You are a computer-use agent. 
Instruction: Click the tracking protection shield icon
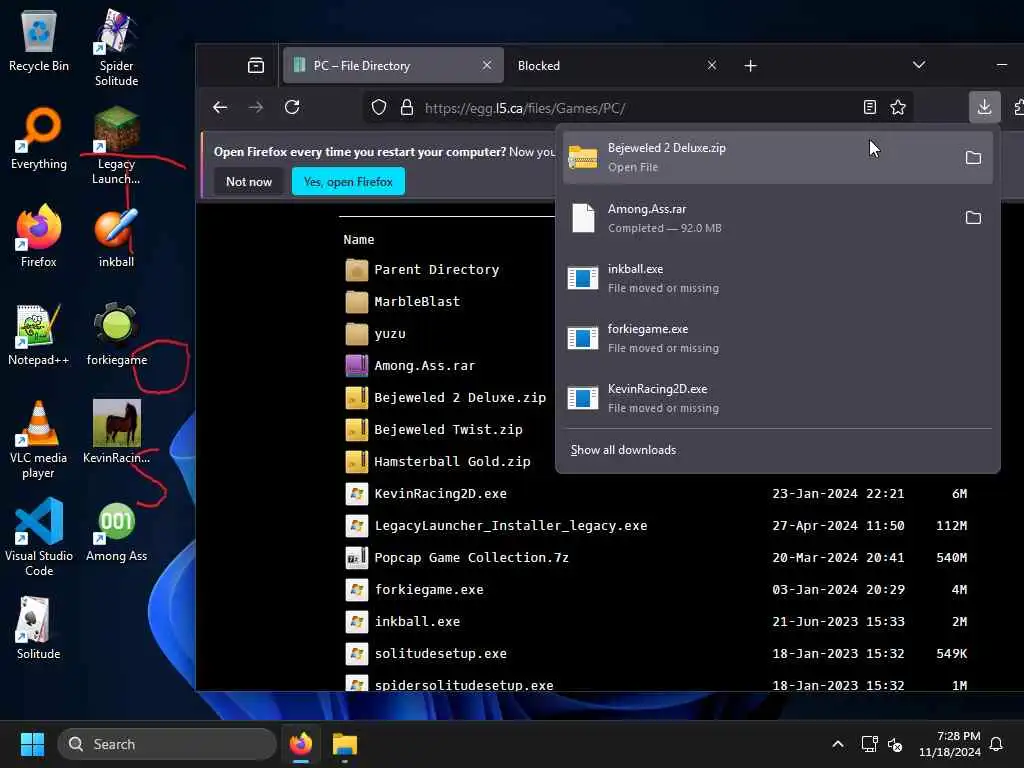click(x=379, y=107)
